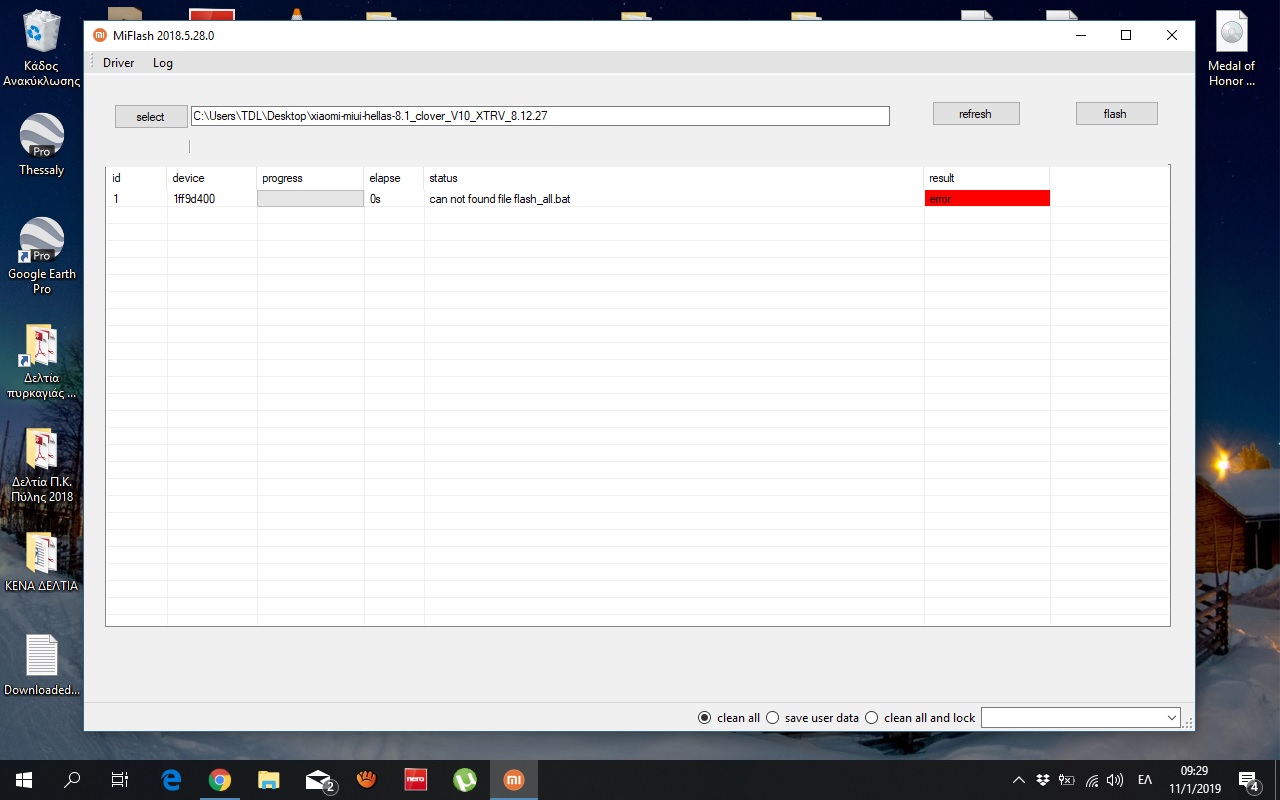Open the Recycle Bin desktop icon
The width and height of the screenshot is (1280, 800).
[x=41, y=48]
